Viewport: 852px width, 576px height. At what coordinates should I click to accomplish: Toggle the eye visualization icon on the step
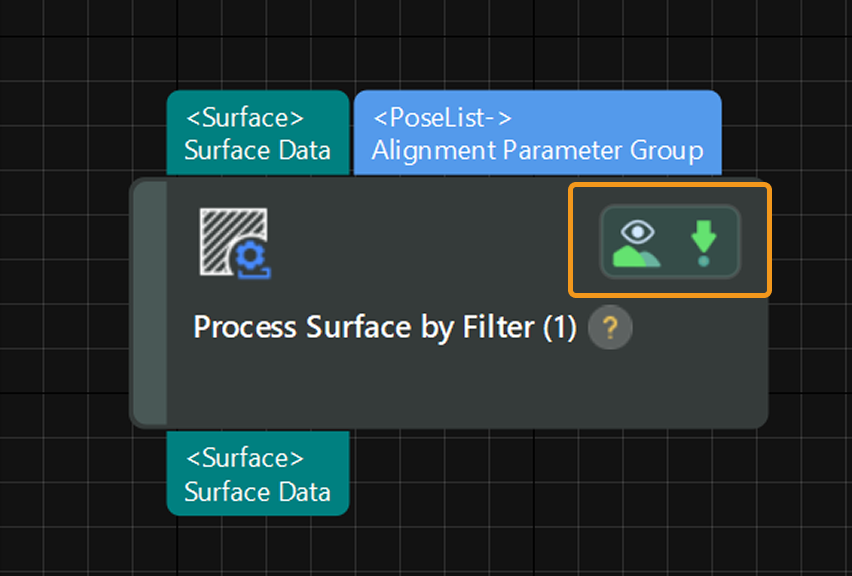point(637,234)
